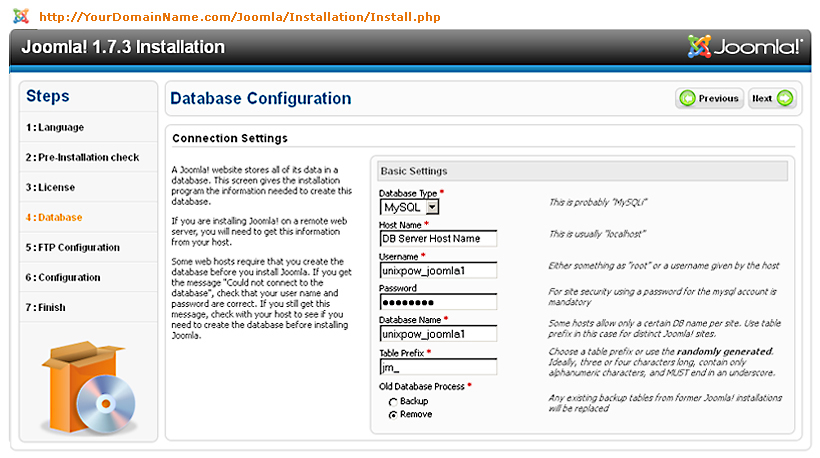Open the Database Type MySQL dropdown
The width and height of the screenshot is (820, 458).
[409, 207]
